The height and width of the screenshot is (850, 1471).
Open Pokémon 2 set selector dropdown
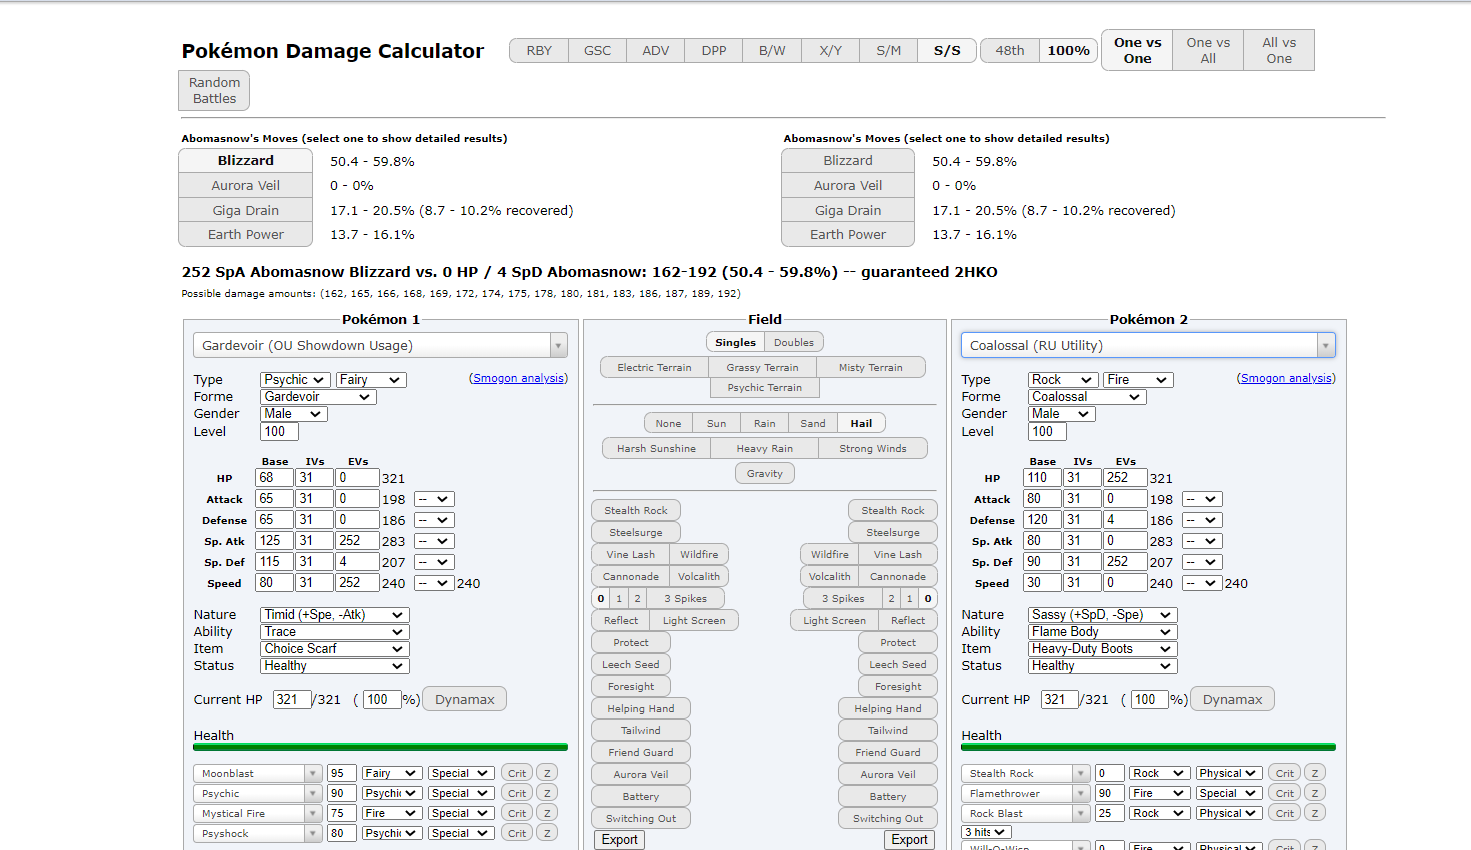click(x=1148, y=345)
